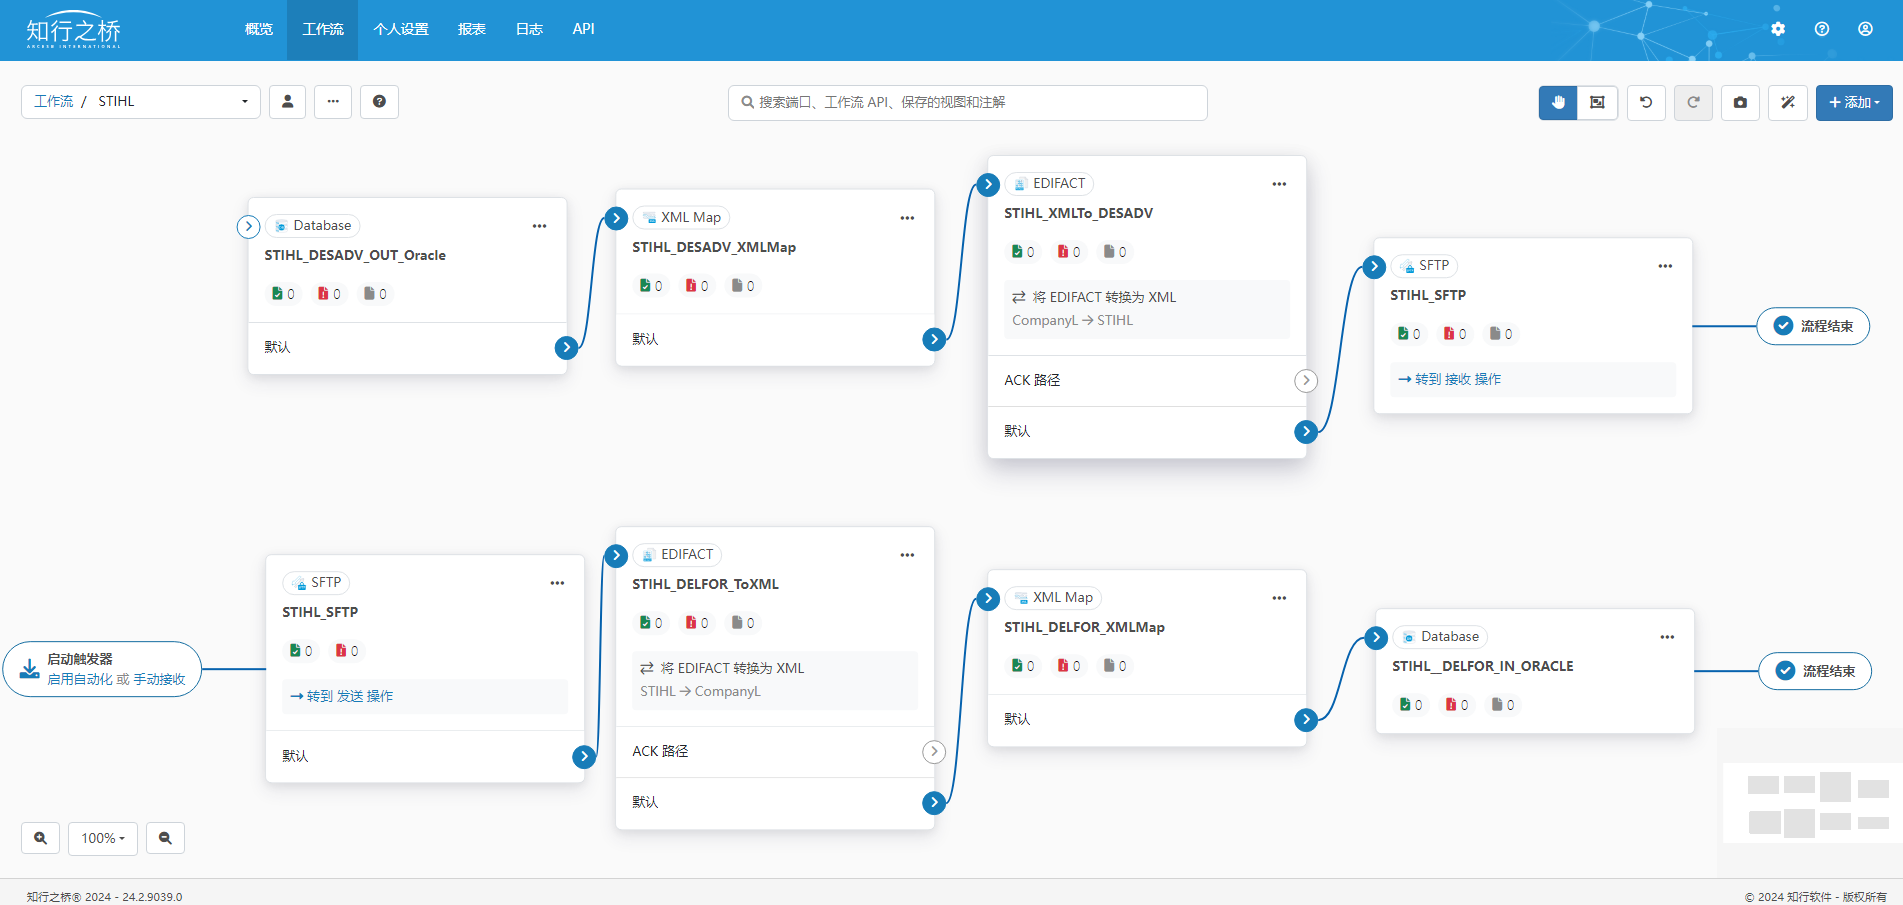Zoom out with the magnifier minus button
The image size is (1903, 905).
[166, 838]
